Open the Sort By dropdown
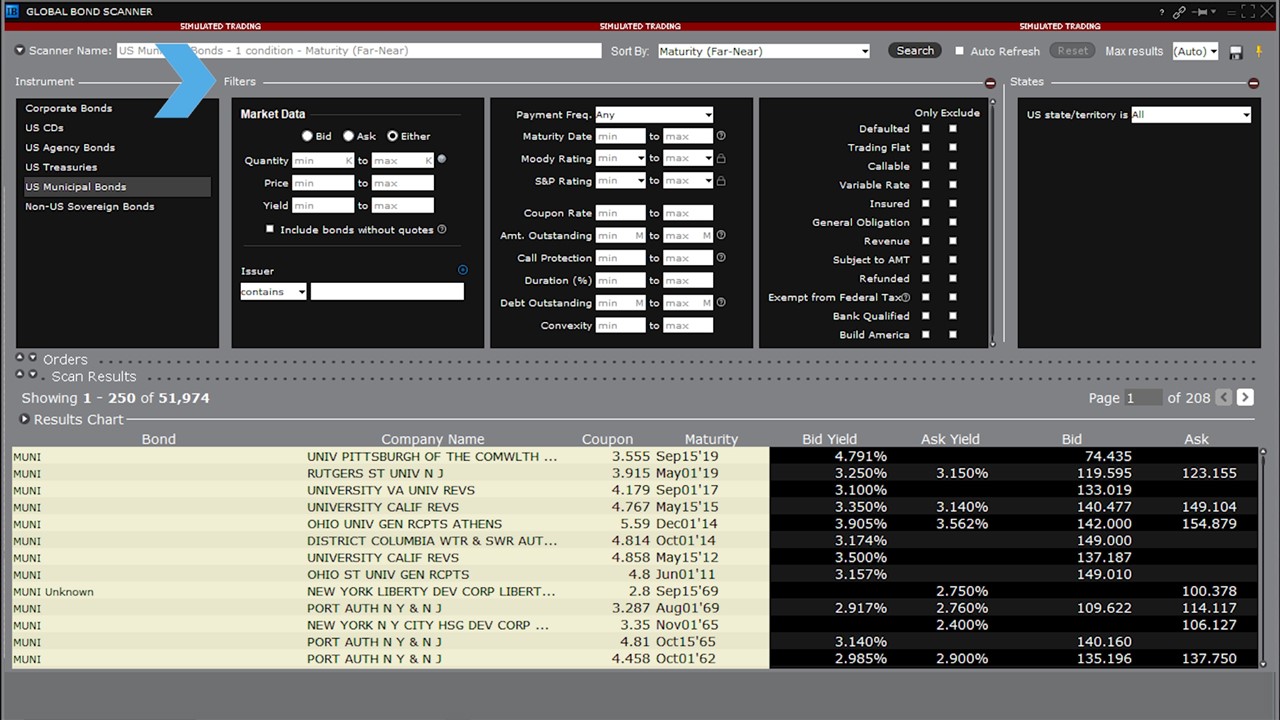The height and width of the screenshot is (720, 1280). coord(764,51)
